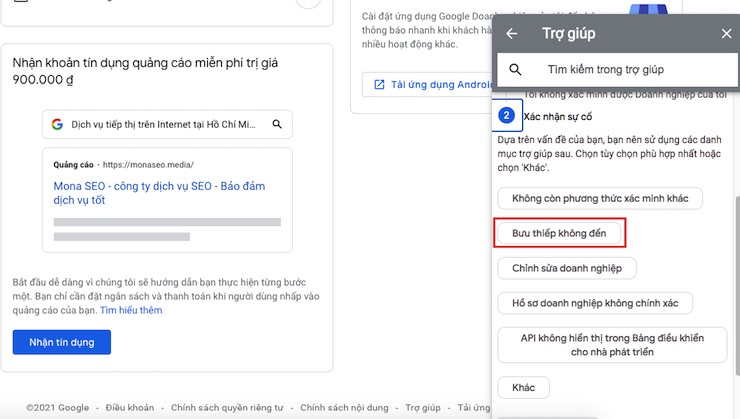The height and width of the screenshot is (419, 740).
Task: Click the step 2 circle icon
Action: click(506, 116)
